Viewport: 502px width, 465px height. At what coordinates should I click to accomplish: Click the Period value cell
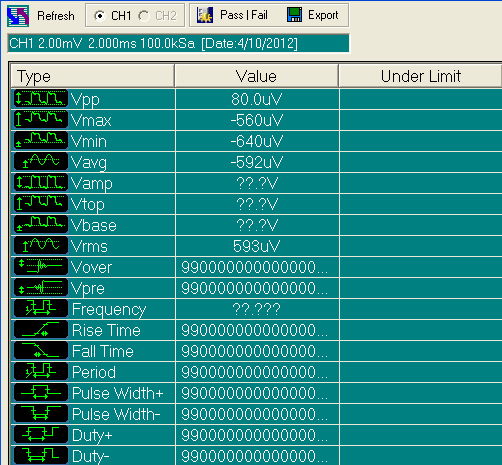[x=257, y=372]
